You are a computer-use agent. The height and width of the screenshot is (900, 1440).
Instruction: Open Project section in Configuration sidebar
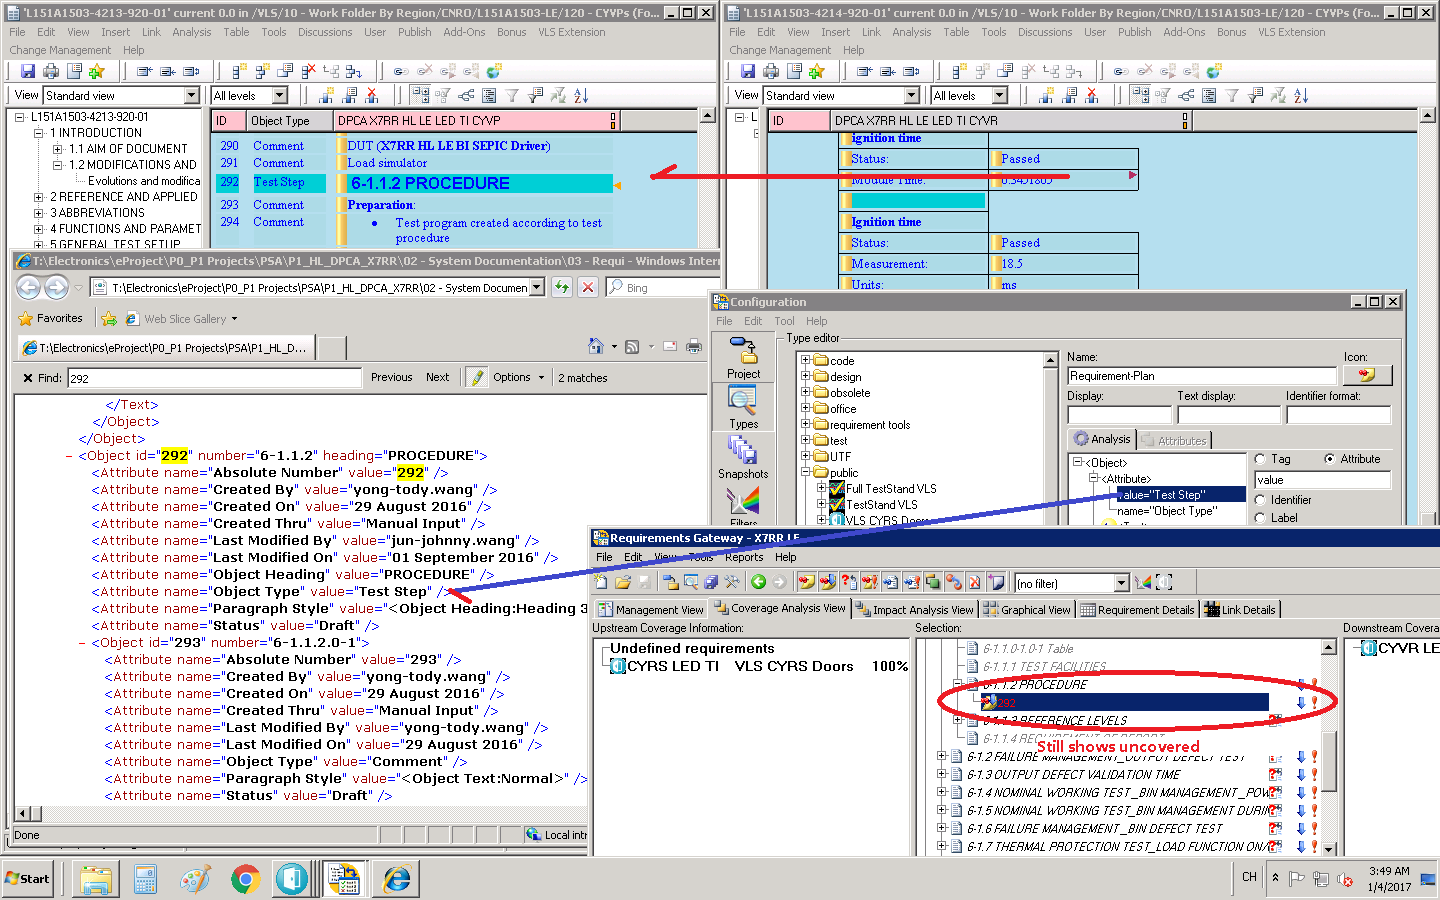pyautogui.click(x=743, y=358)
